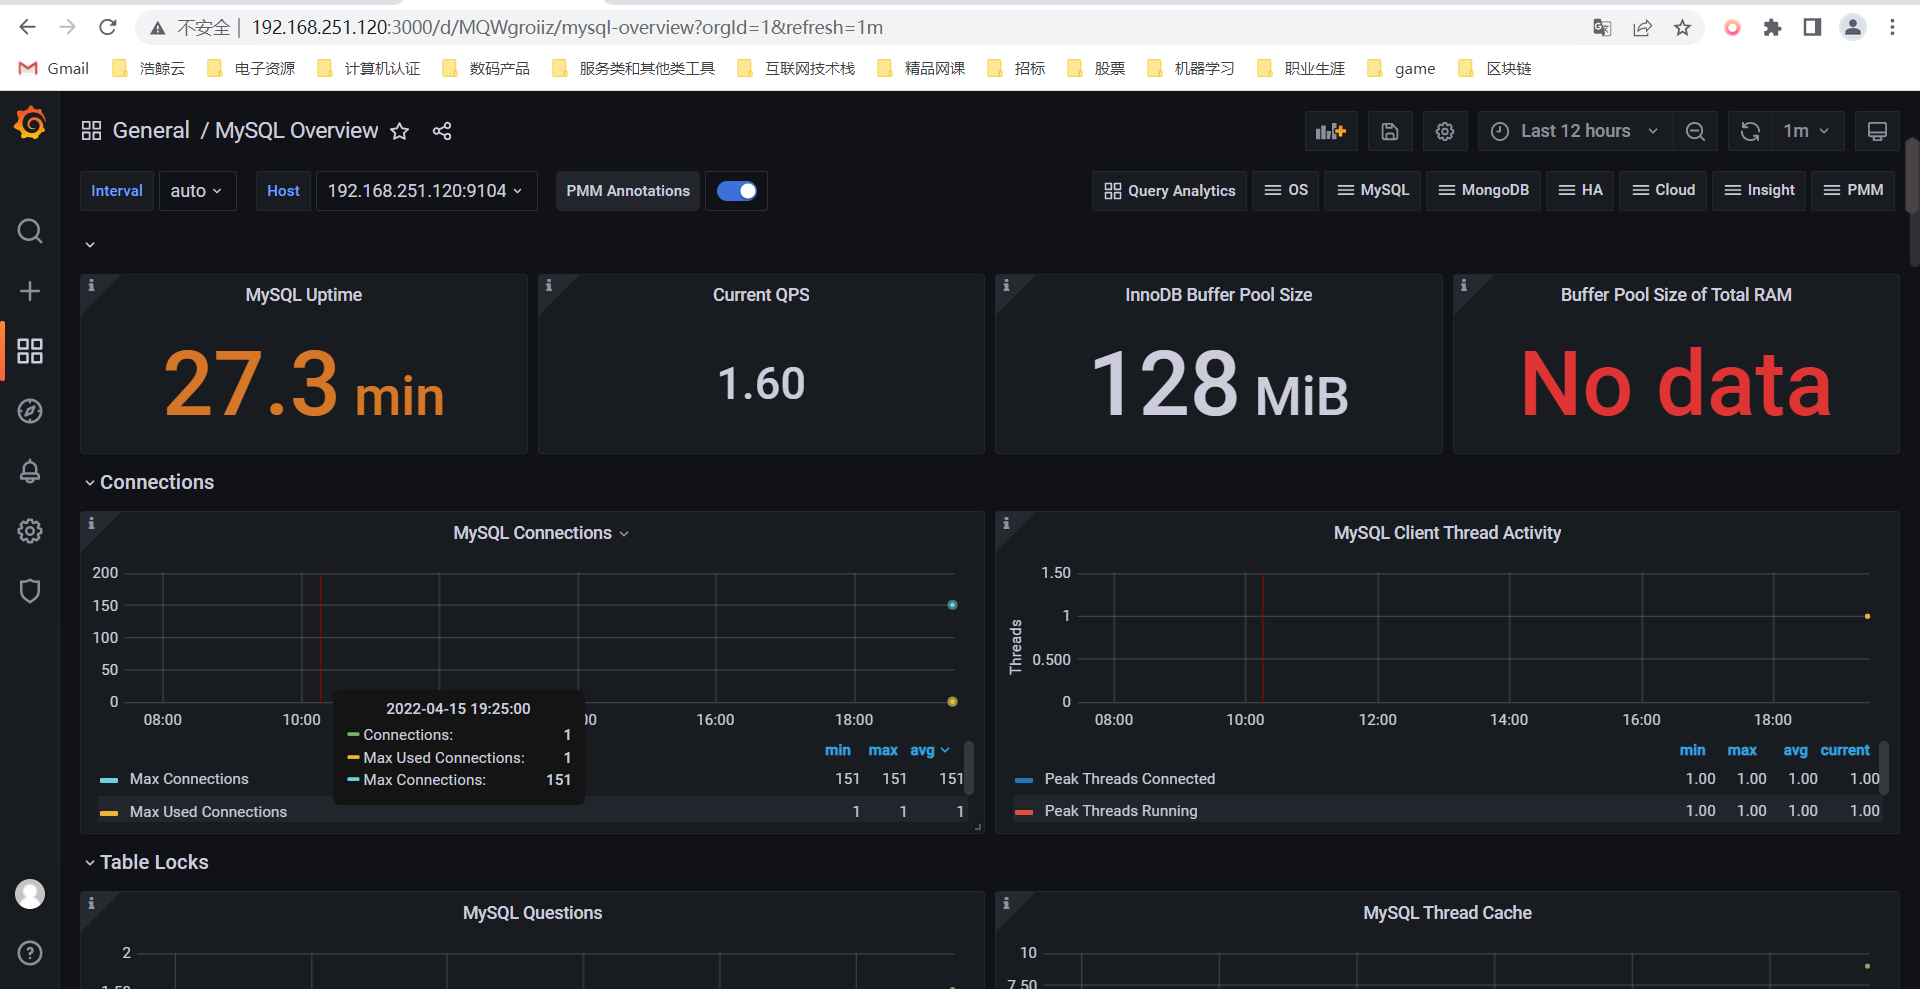Open the MongoDB dashboards menu
This screenshot has width=1920, height=989.
[x=1484, y=190]
